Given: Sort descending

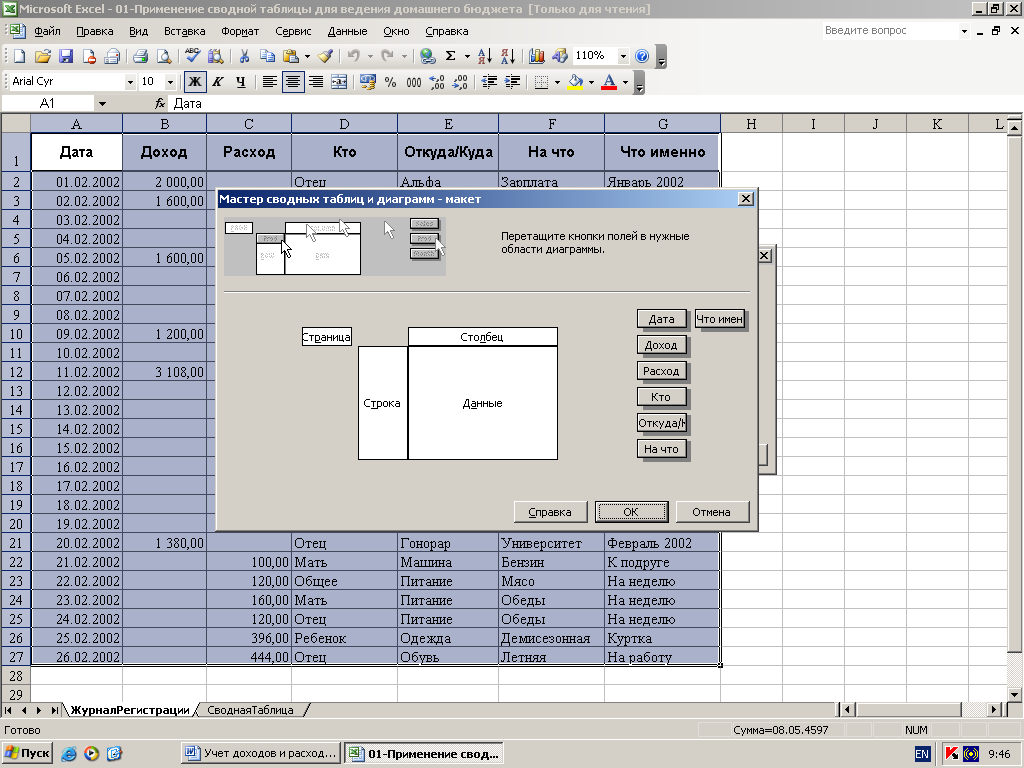Looking at the screenshot, I should pyautogui.click(x=508, y=56).
